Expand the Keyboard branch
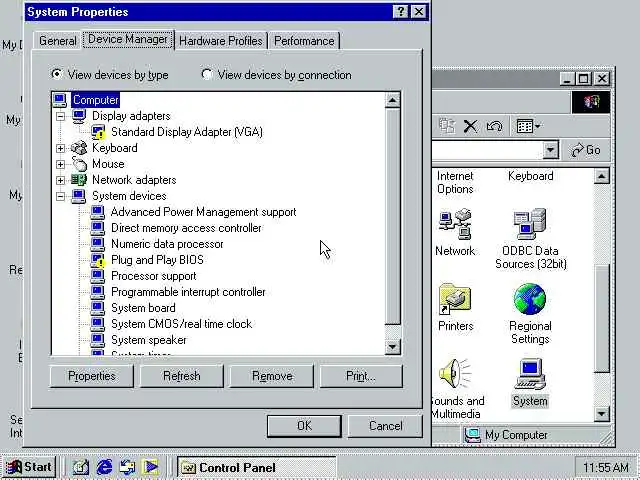 (x=60, y=148)
